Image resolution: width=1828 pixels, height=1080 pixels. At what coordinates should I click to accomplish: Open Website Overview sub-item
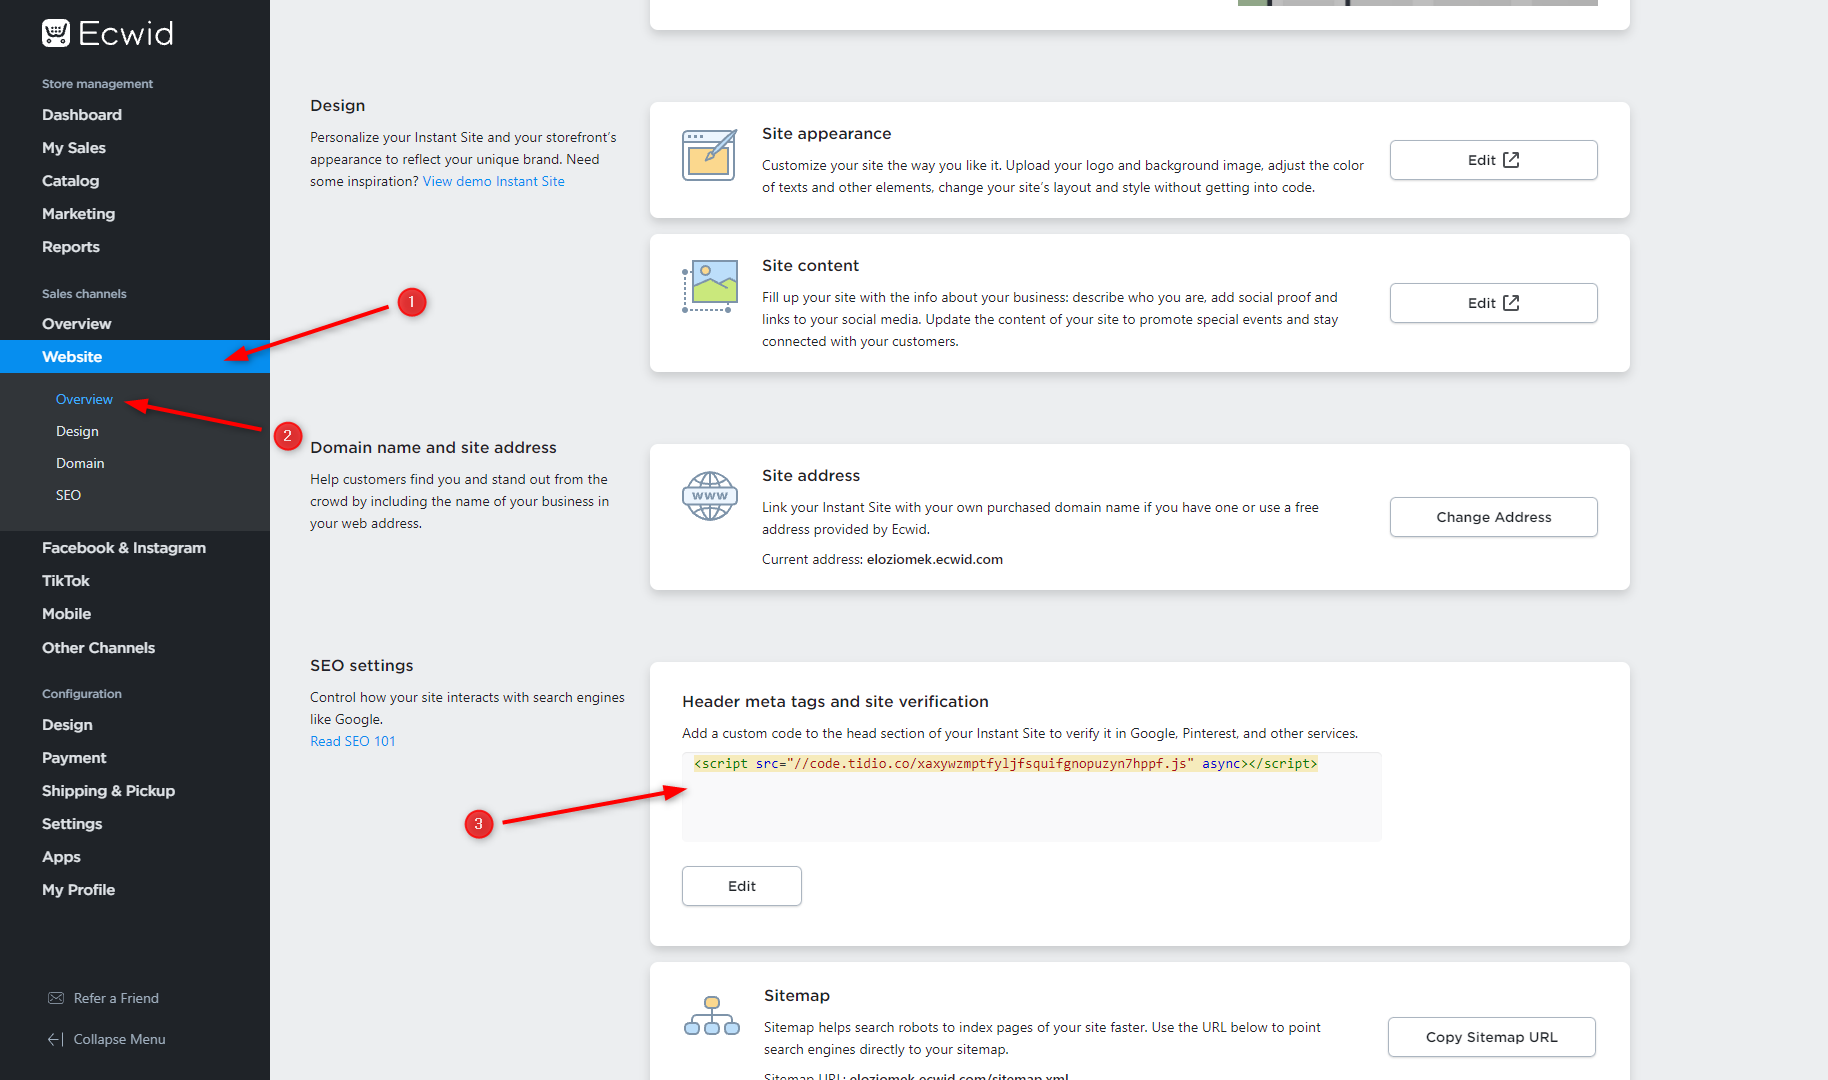pos(84,399)
